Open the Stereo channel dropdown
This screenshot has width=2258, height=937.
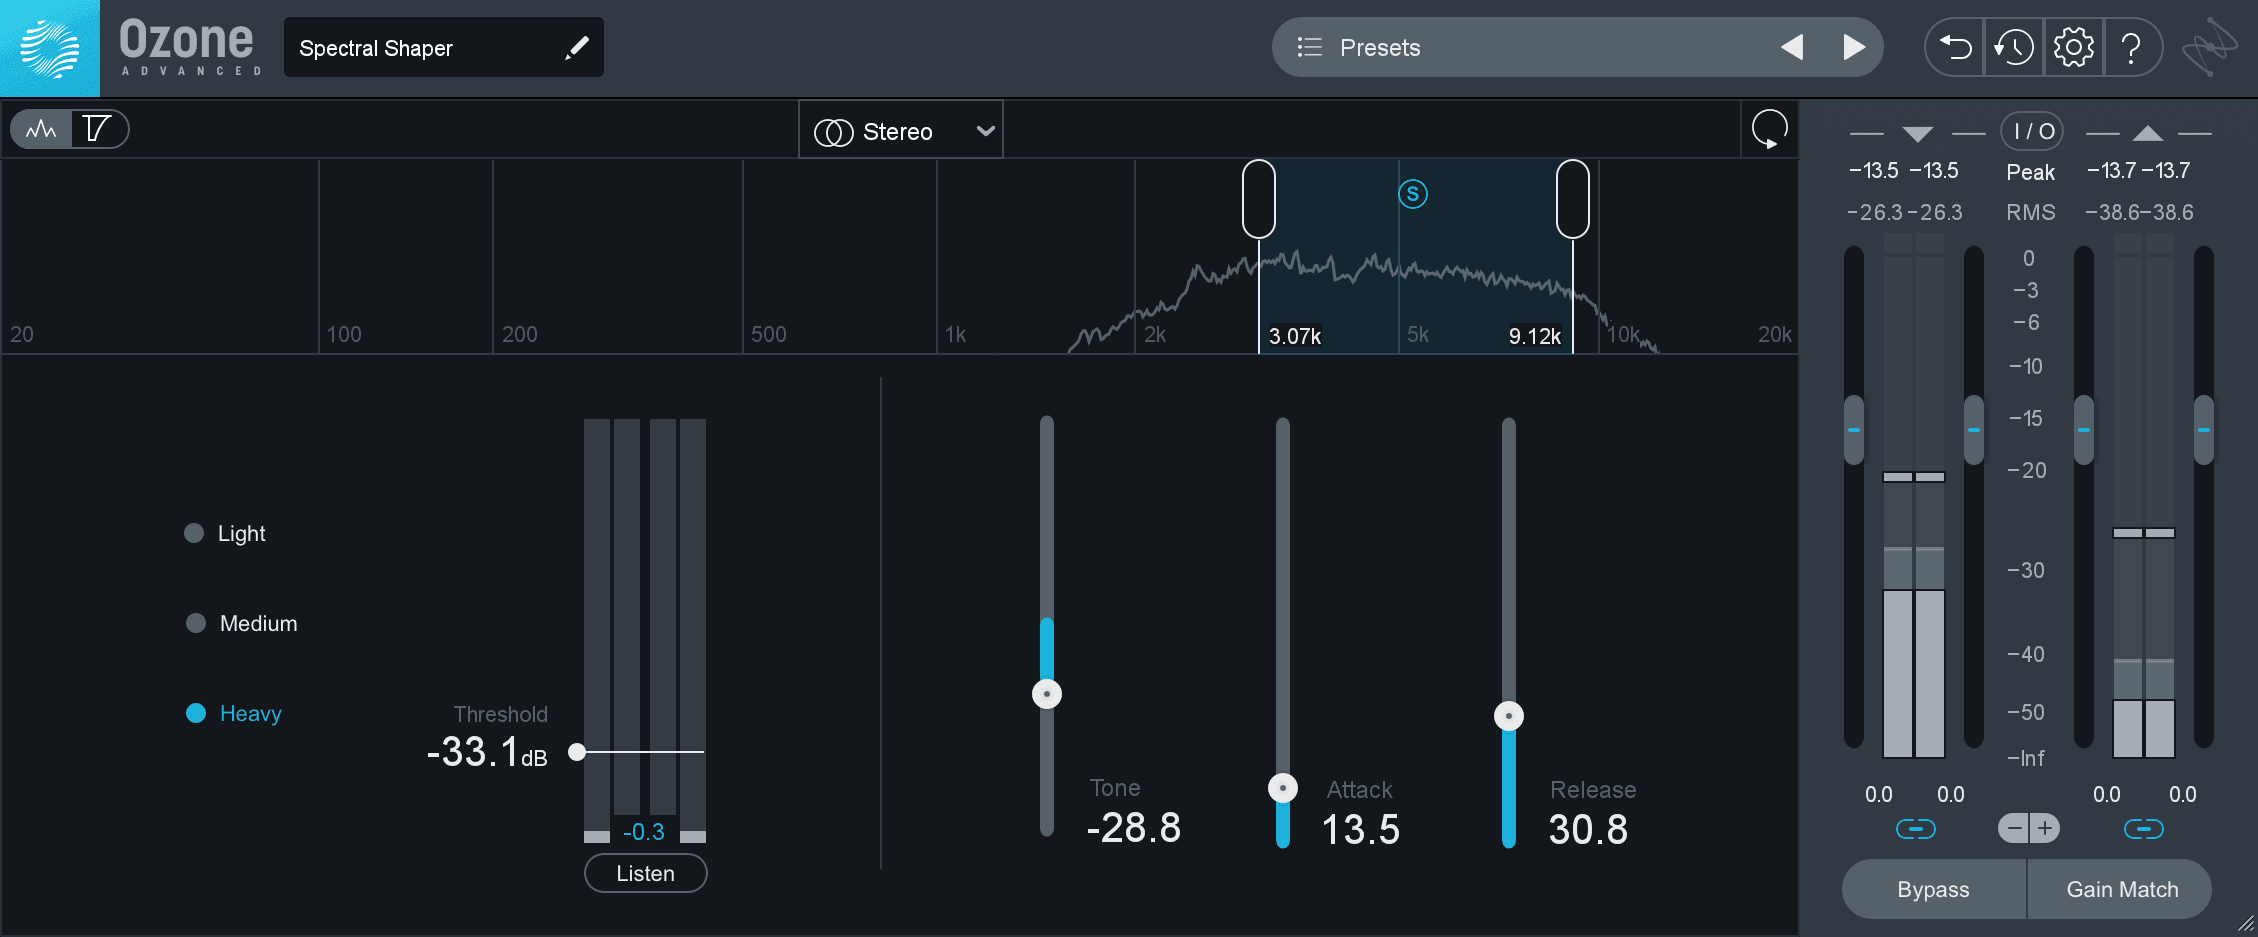pyautogui.click(x=901, y=131)
